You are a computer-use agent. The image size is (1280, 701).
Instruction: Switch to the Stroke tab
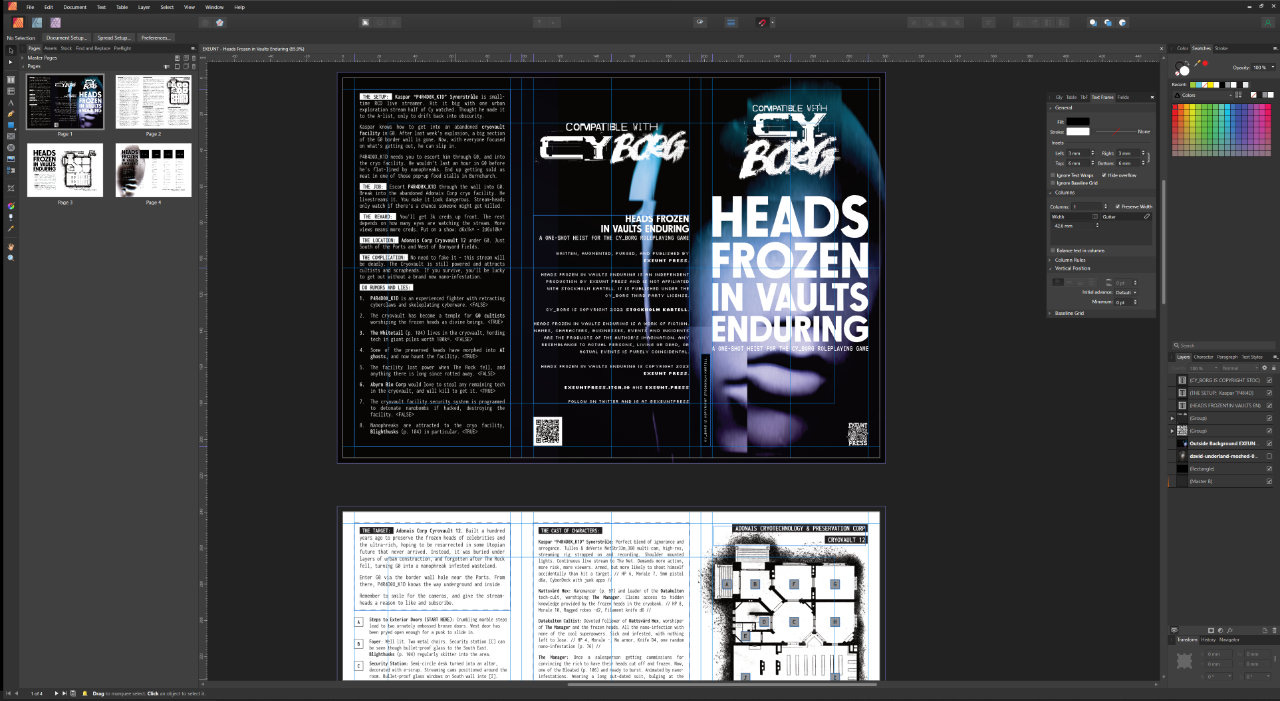[1221, 48]
